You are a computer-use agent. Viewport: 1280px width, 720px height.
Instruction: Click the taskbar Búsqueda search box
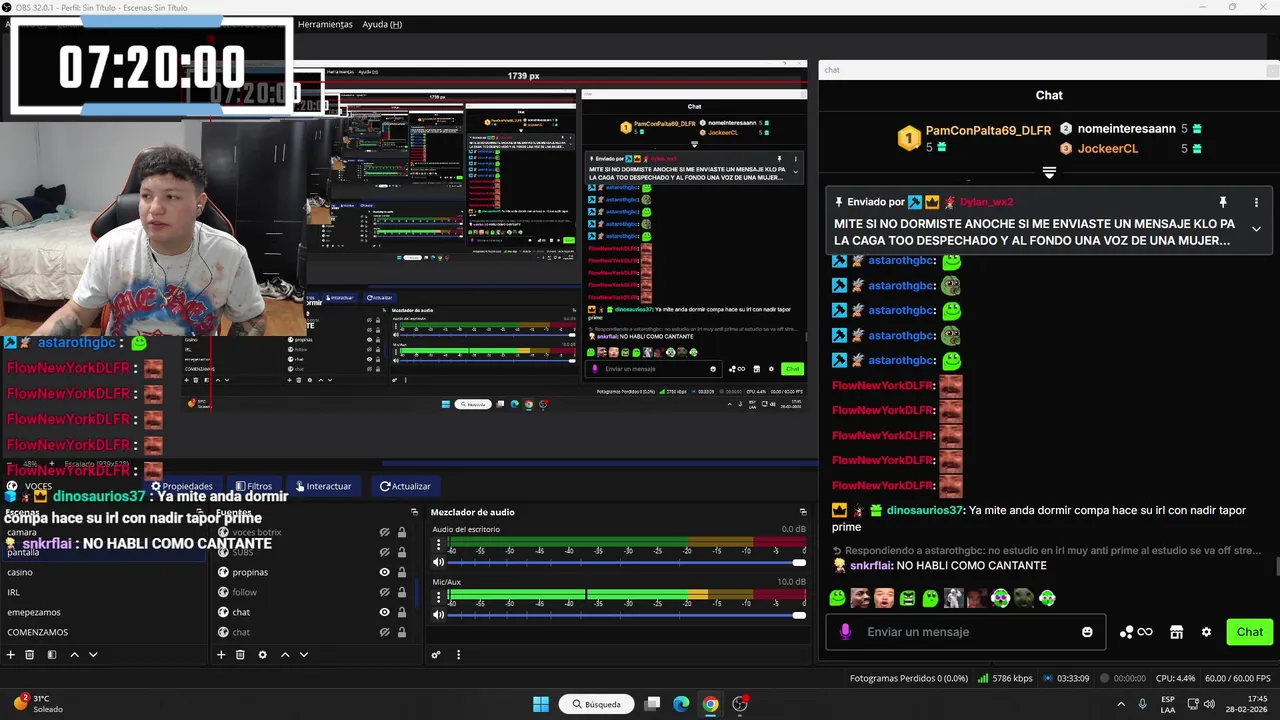pos(597,704)
